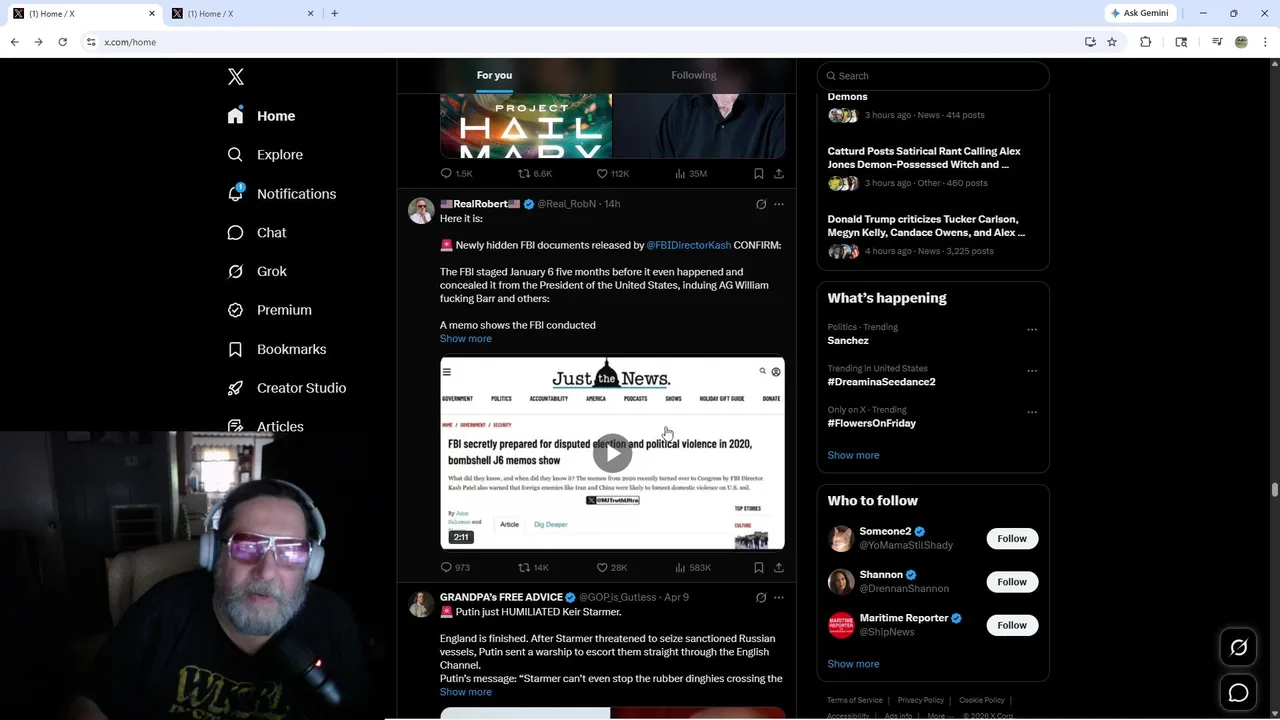Play the Just the News video

pyautogui.click(x=612, y=453)
